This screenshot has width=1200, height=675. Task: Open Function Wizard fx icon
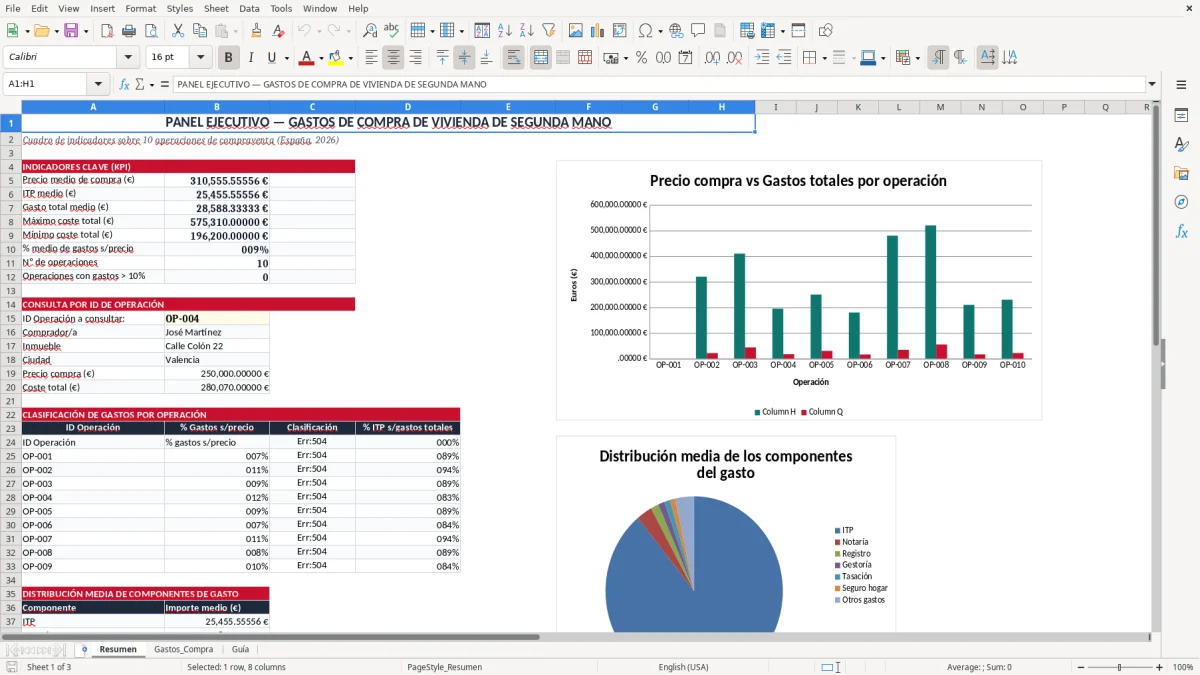pyautogui.click(x=125, y=85)
